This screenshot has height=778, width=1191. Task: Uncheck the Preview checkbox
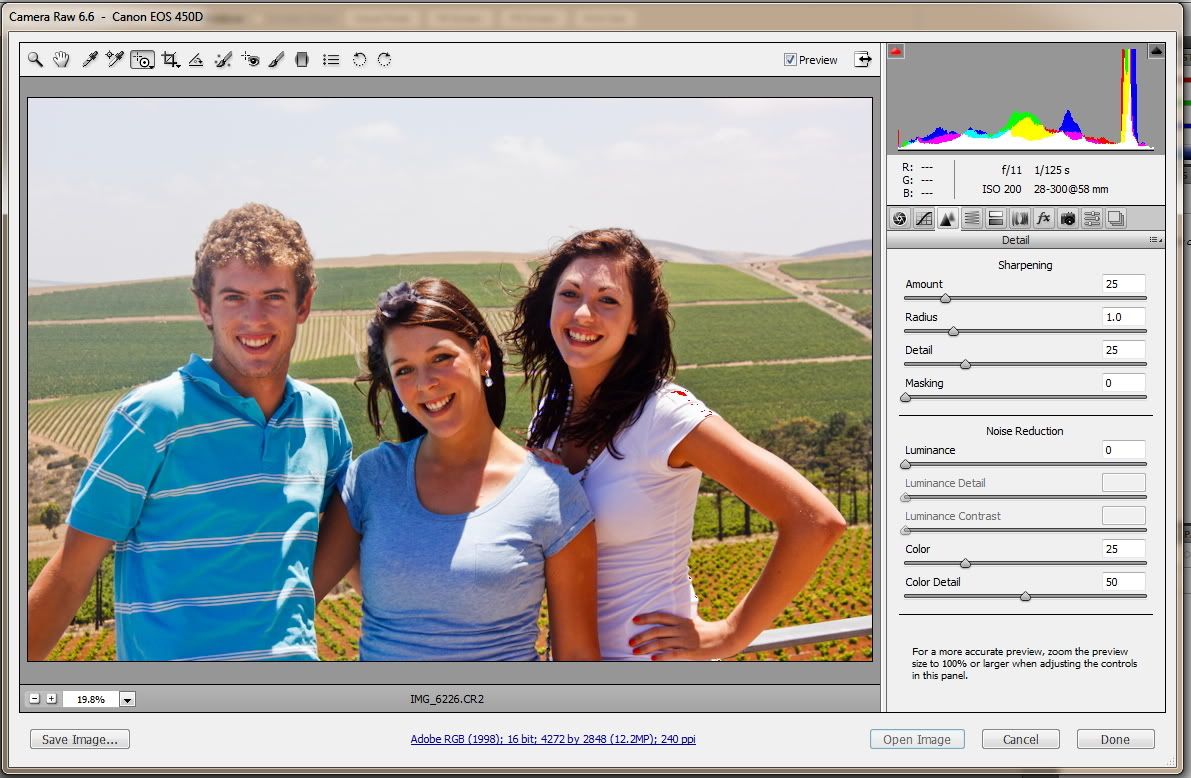pos(791,60)
